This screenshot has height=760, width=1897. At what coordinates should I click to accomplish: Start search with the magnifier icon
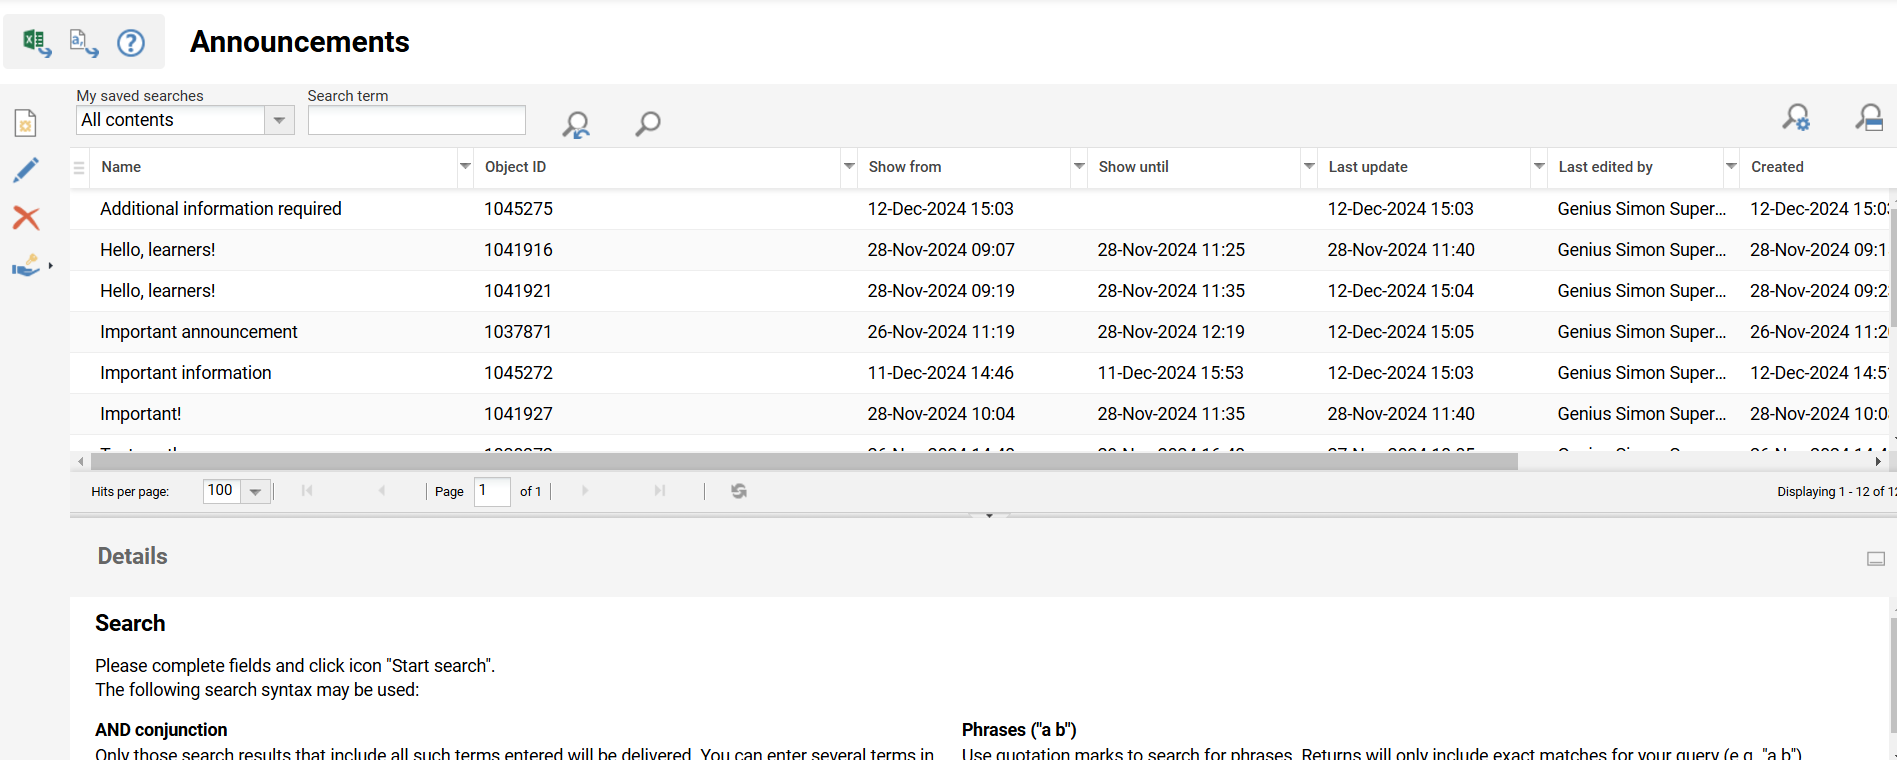click(648, 124)
